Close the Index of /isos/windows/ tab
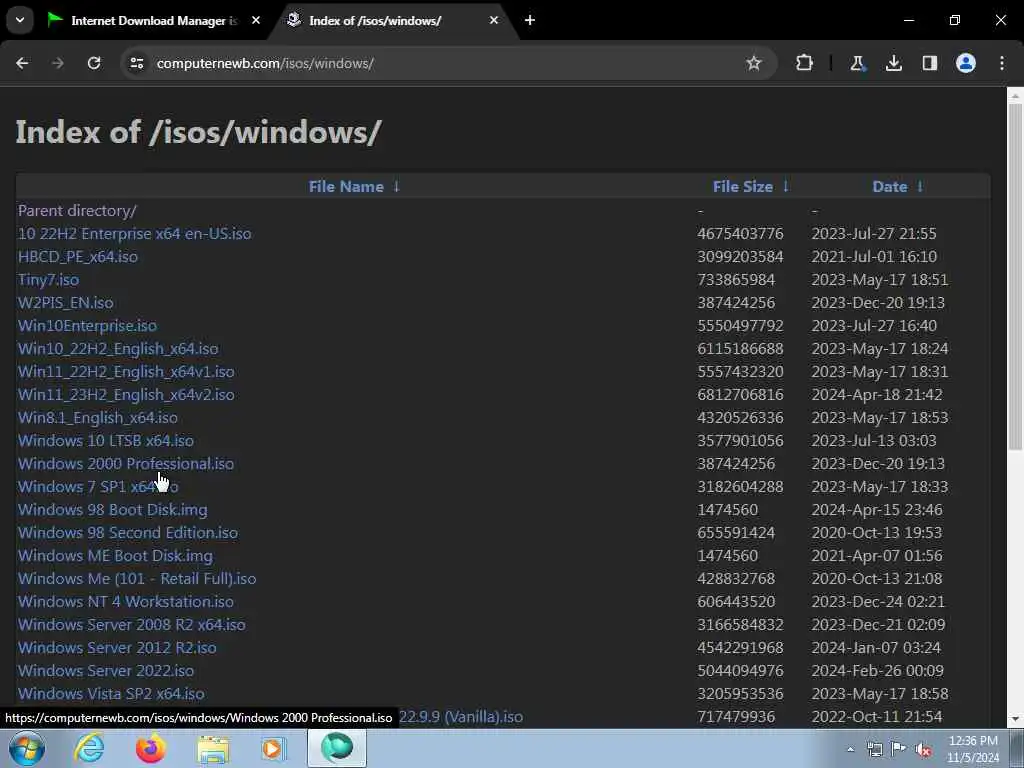 [x=494, y=20]
